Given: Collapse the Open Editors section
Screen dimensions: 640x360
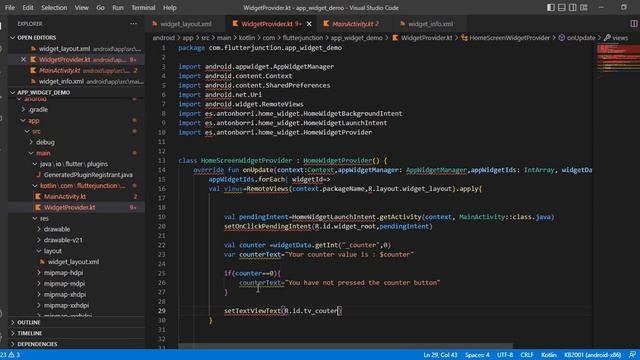Looking at the screenshot, I should [x=77, y=38].
